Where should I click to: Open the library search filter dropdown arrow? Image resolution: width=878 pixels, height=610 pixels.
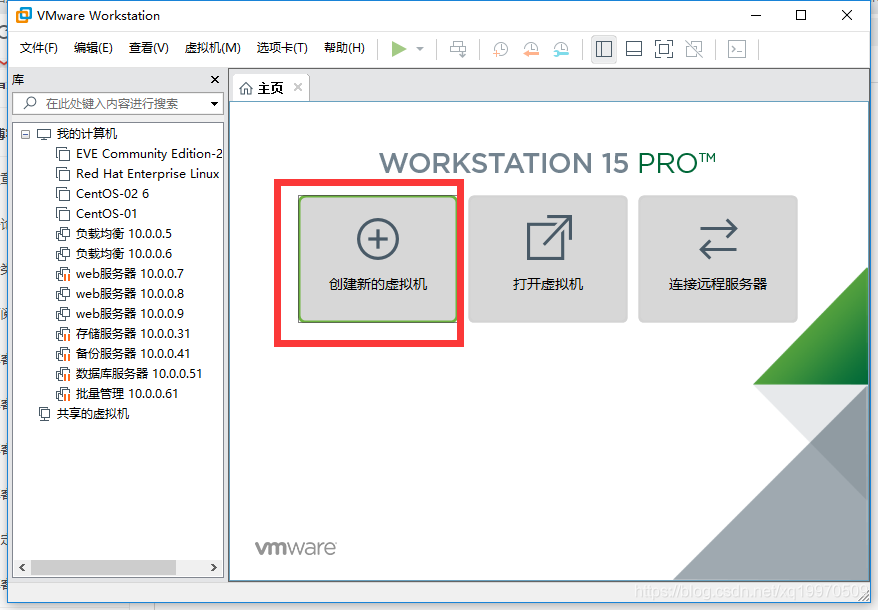(214, 104)
